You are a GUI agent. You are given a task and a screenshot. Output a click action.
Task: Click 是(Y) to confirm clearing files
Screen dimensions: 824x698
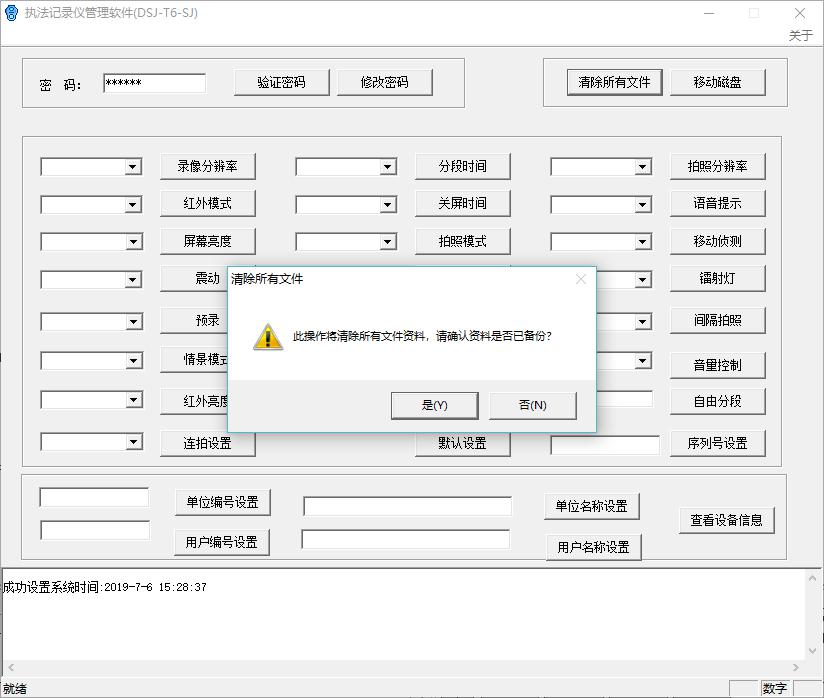coord(434,405)
